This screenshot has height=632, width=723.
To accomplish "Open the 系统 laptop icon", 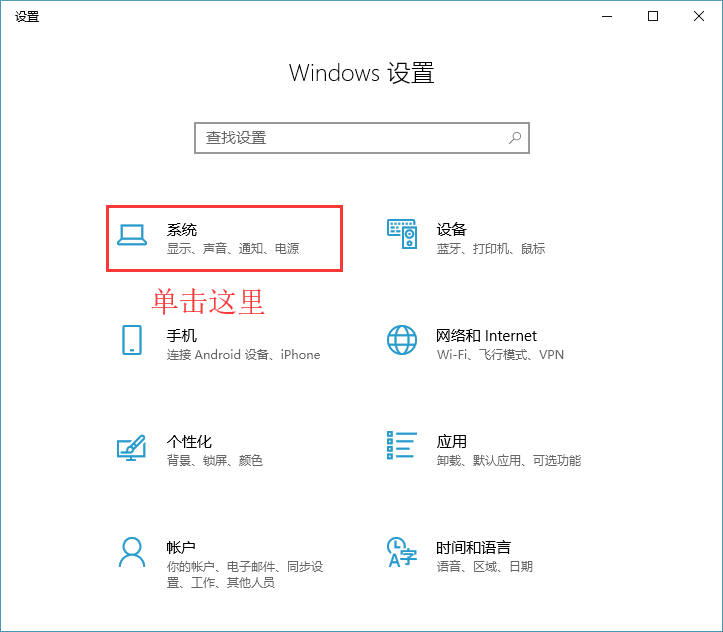I will [132, 236].
